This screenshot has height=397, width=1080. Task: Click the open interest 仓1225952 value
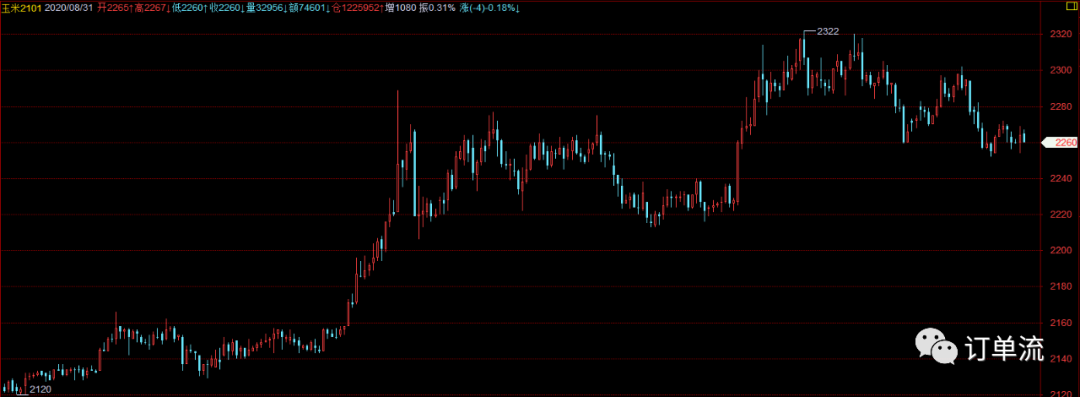pyautogui.click(x=358, y=8)
